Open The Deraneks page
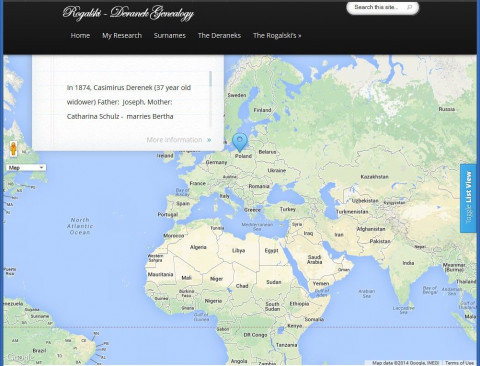 click(219, 36)
